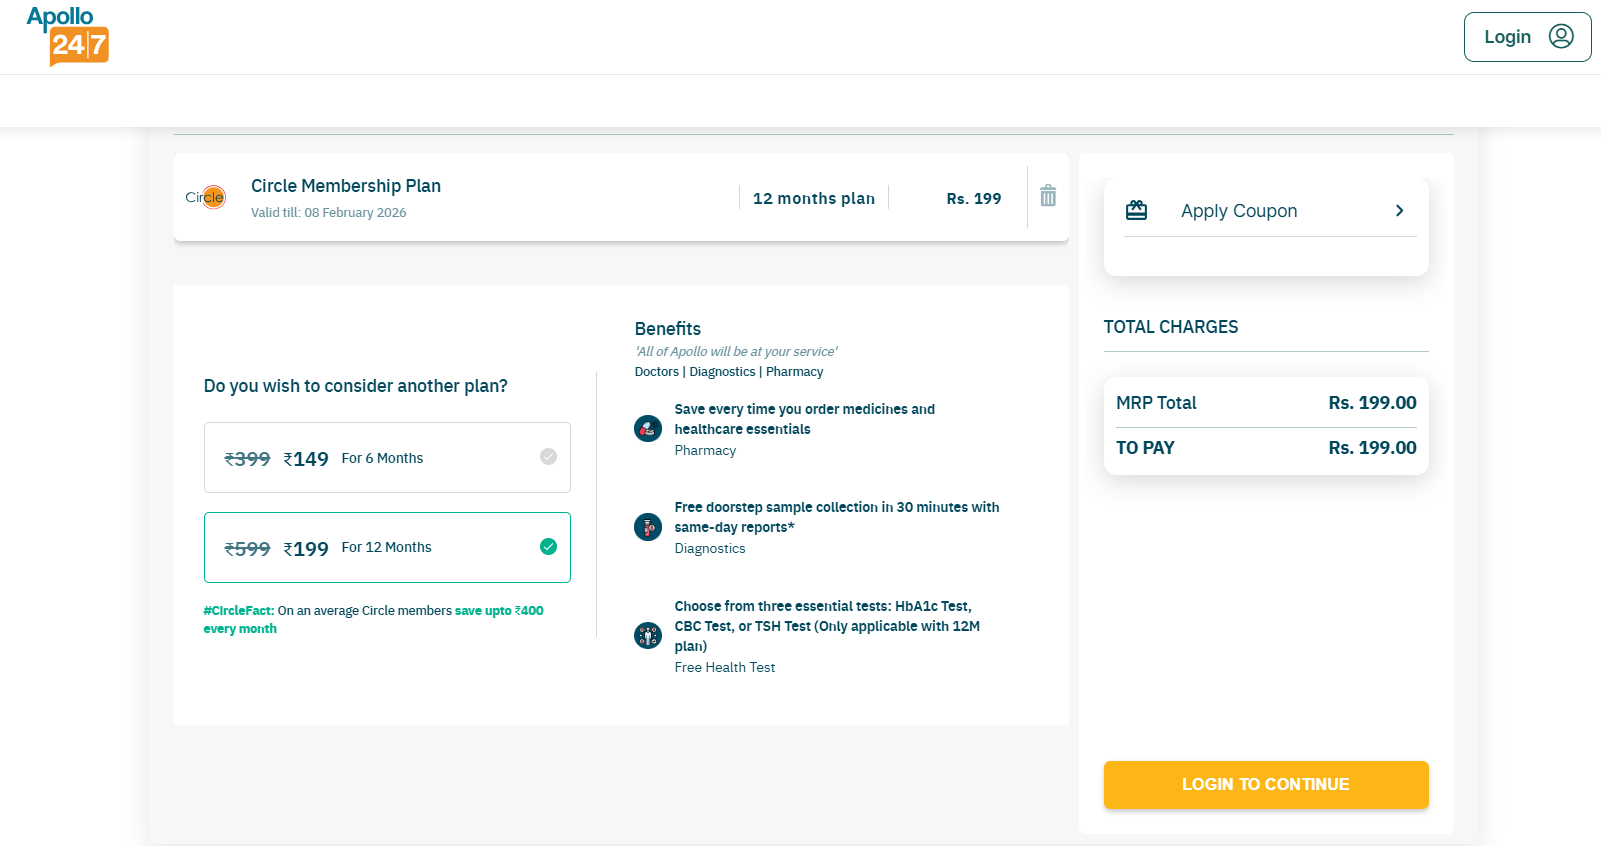Click the Pharmacy benefit icon
This screenshot has width=1601, height=846.
[648, 429]
